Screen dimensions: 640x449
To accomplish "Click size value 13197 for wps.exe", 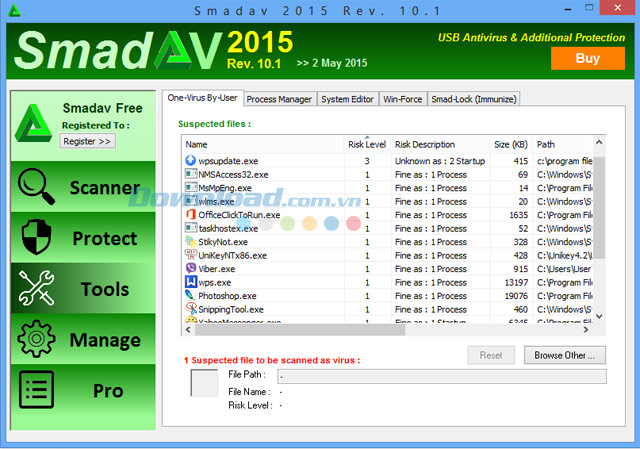I will tap(516, 282).
